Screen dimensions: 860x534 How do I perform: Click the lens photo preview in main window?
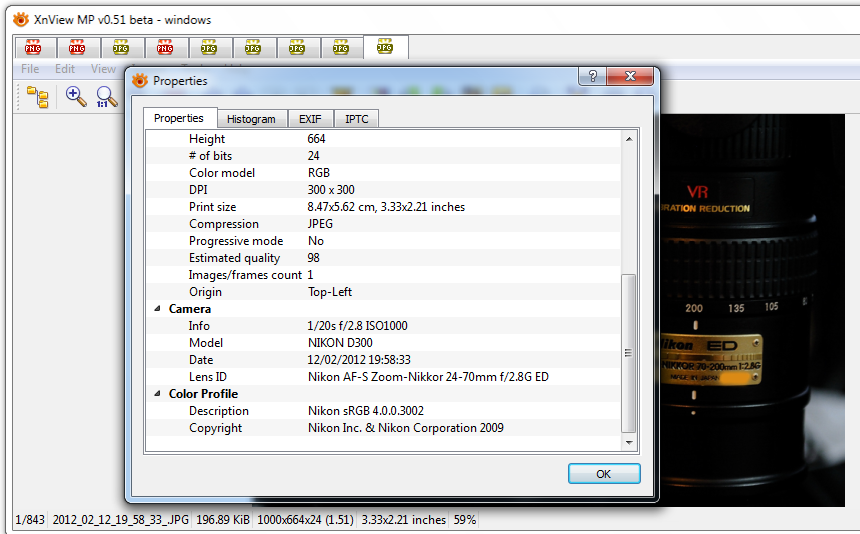751,310
